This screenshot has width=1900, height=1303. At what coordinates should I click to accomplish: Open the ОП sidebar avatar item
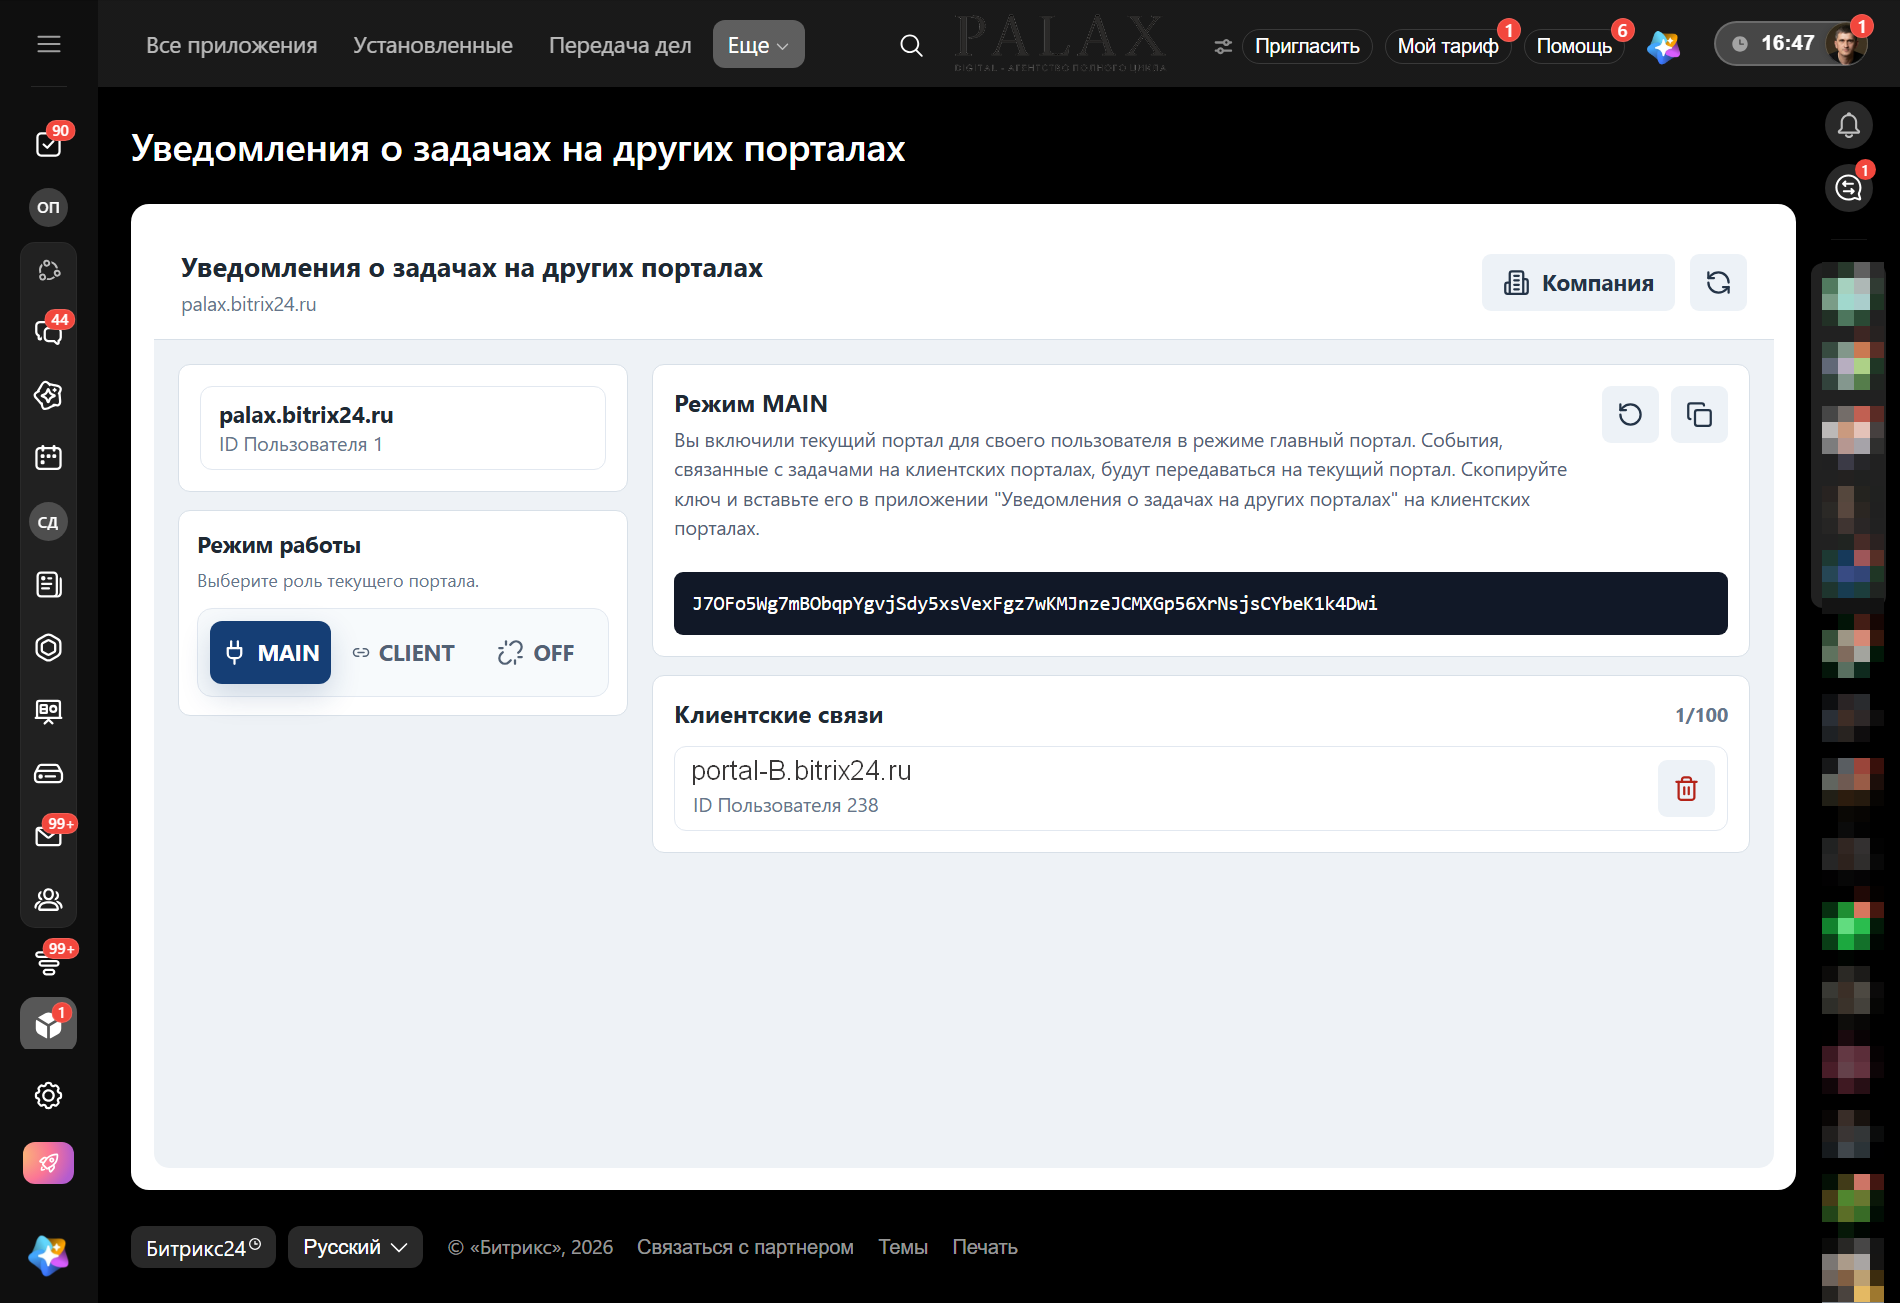click(48, 207)
